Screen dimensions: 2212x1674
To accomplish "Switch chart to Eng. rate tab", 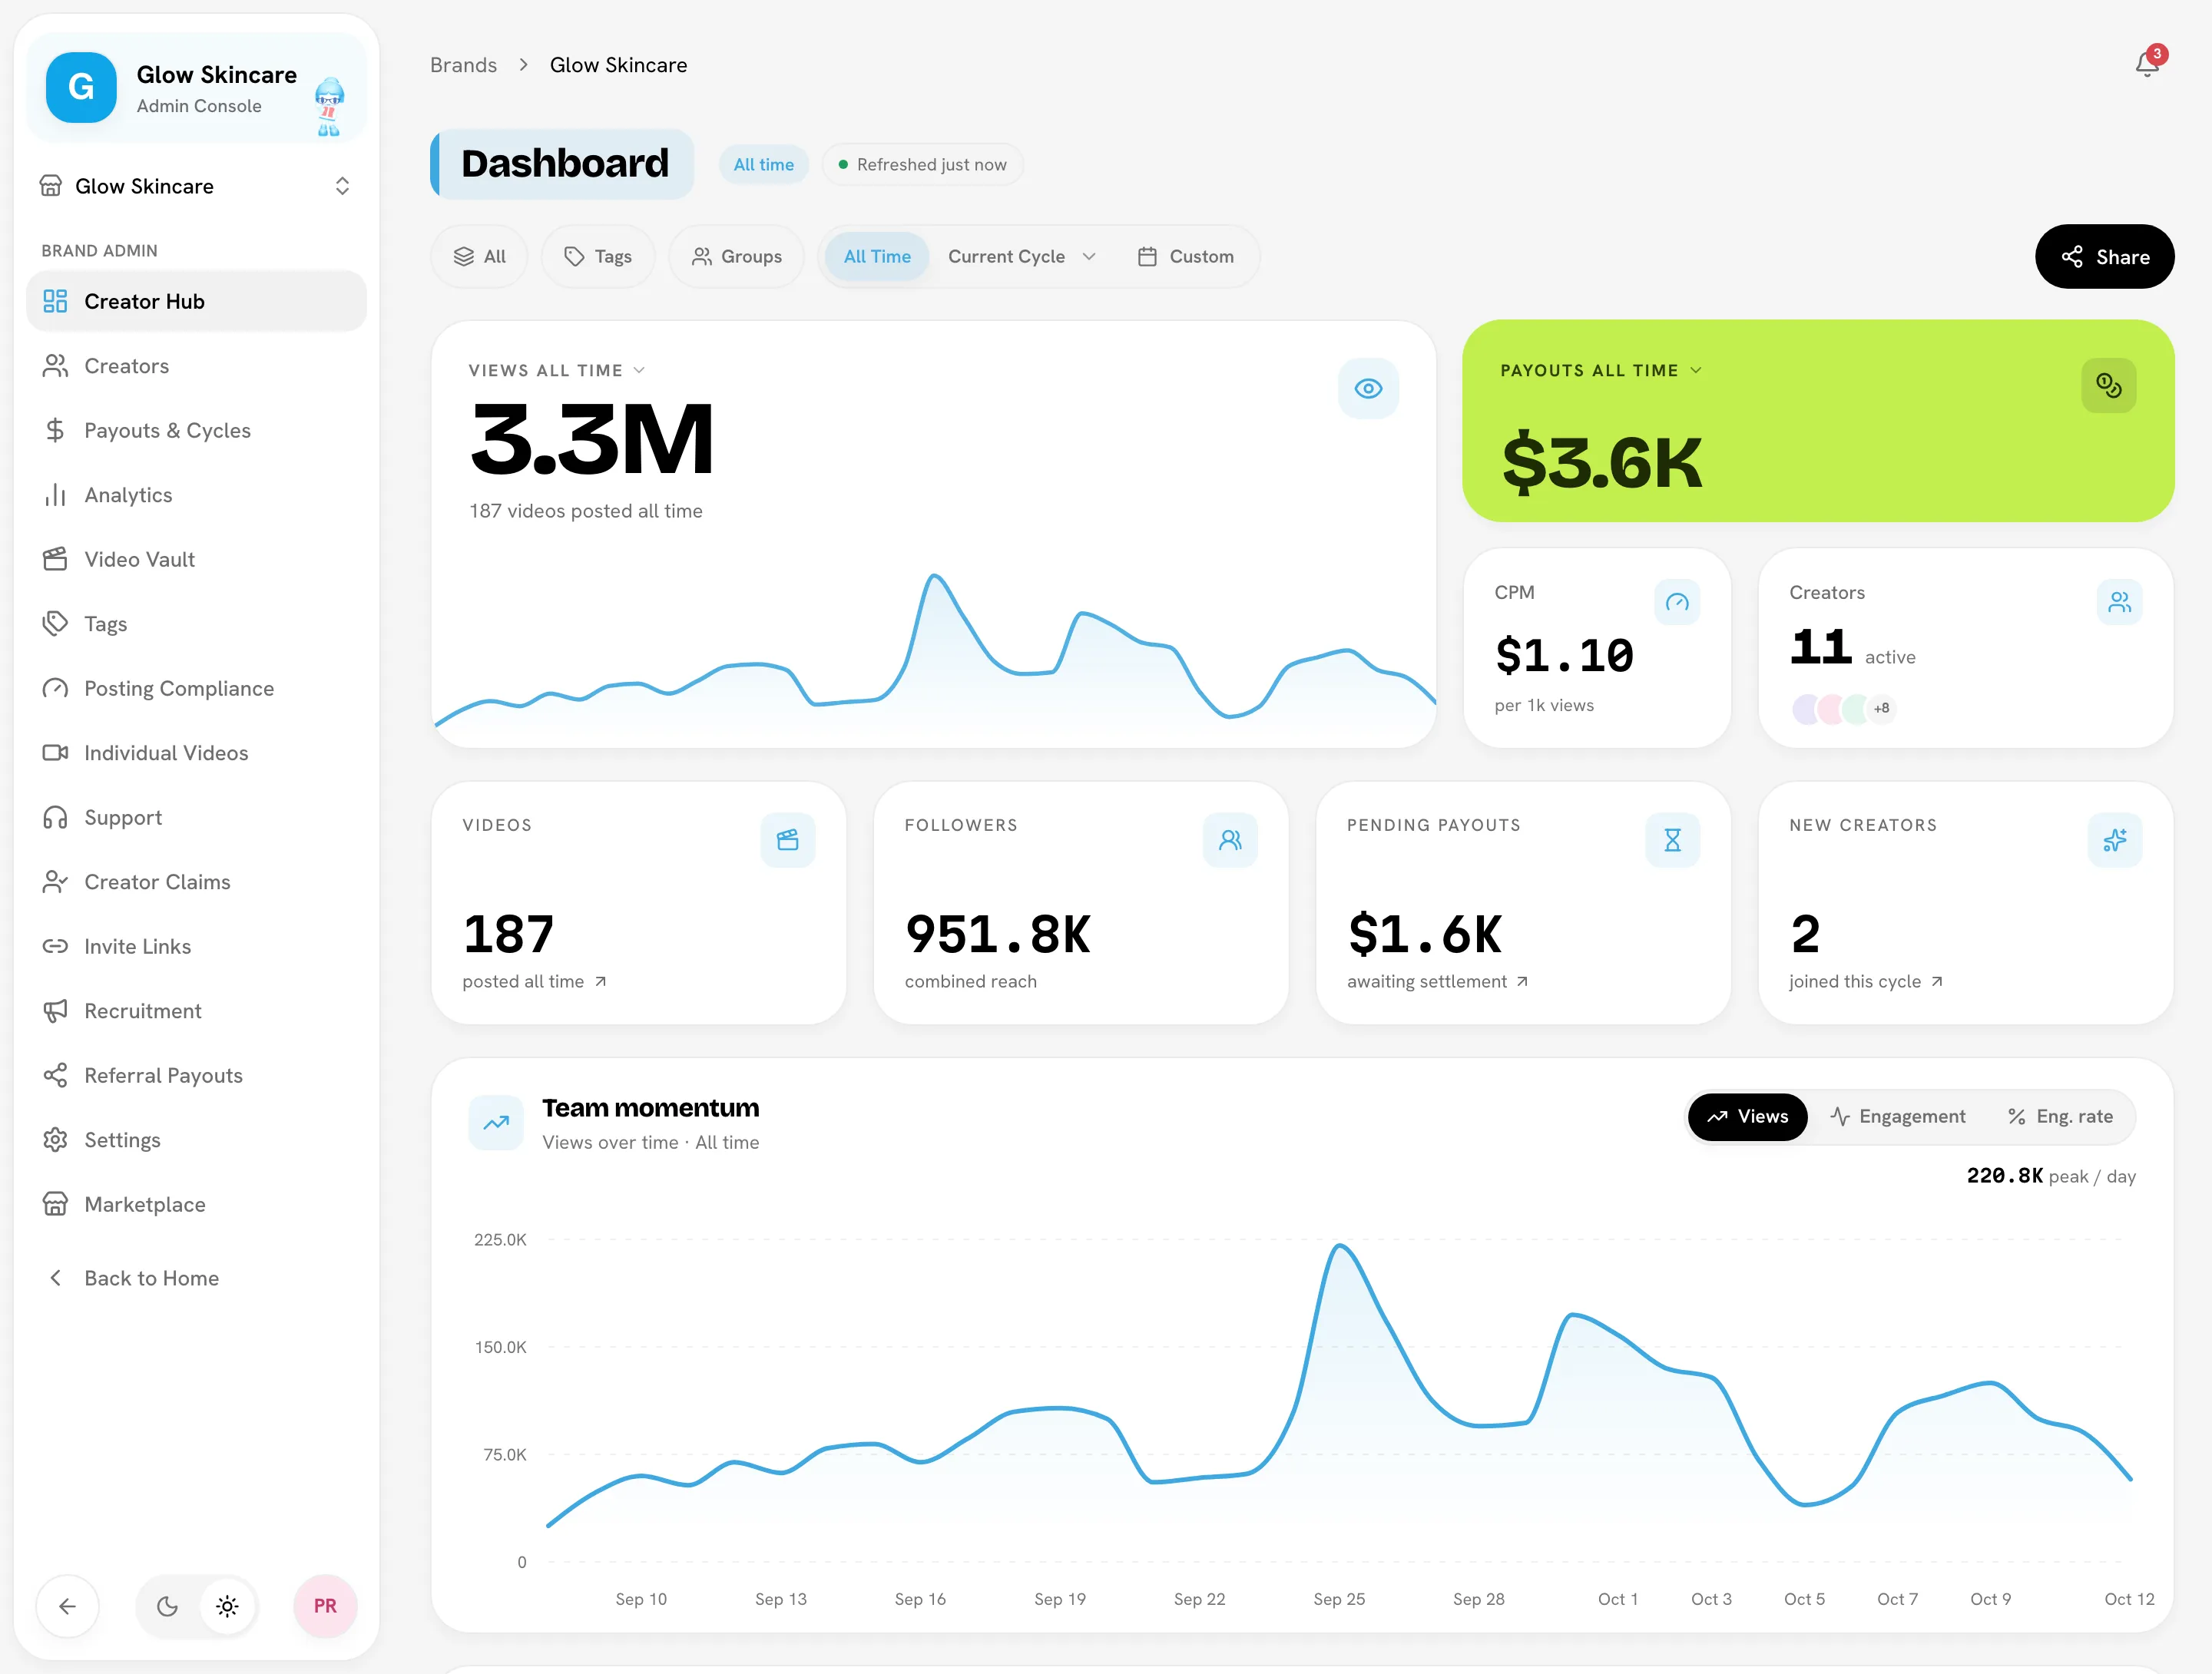I will point(2061,1117).
